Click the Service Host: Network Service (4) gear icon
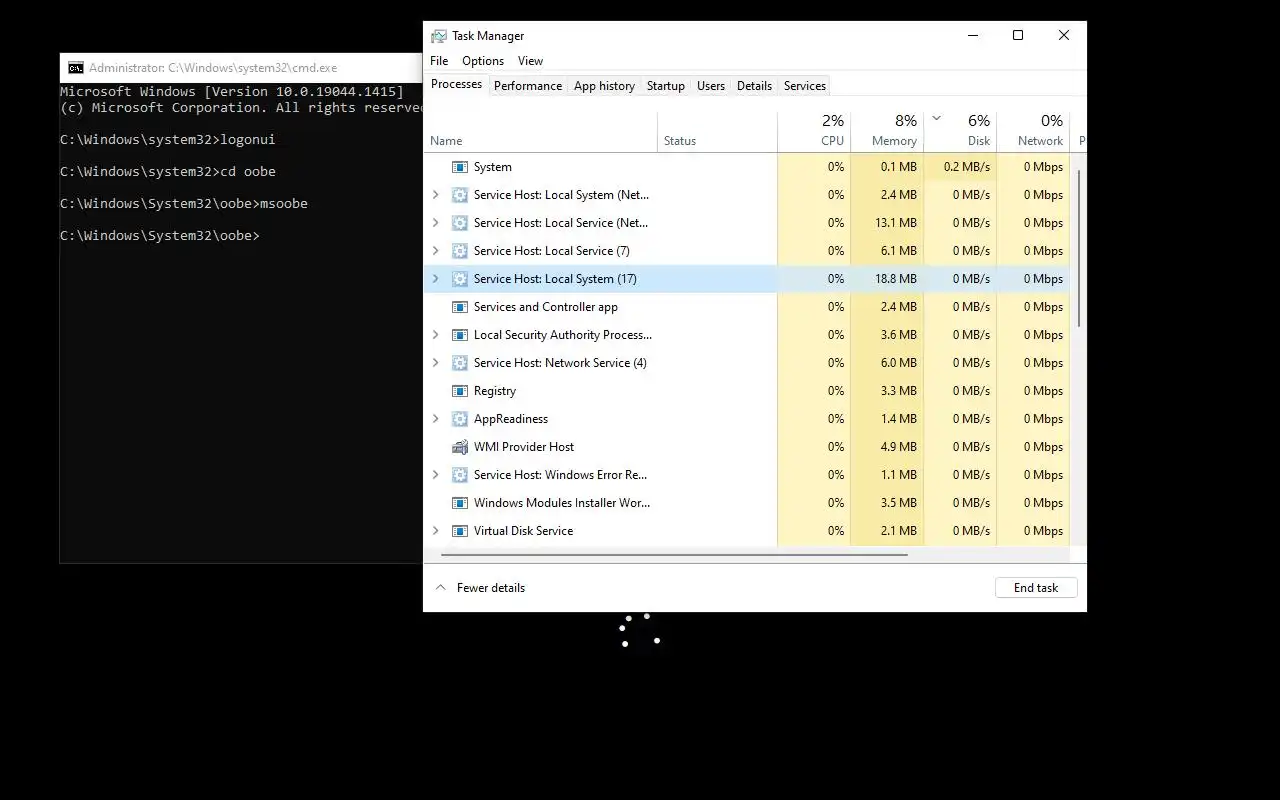1280x800 pixels. [x=460, y=363]
